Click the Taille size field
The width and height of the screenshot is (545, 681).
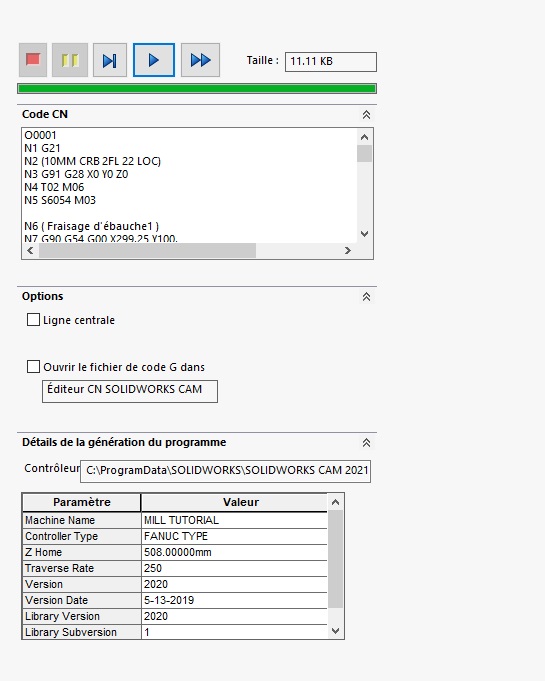pyautogui.click(x=331, y=62)
